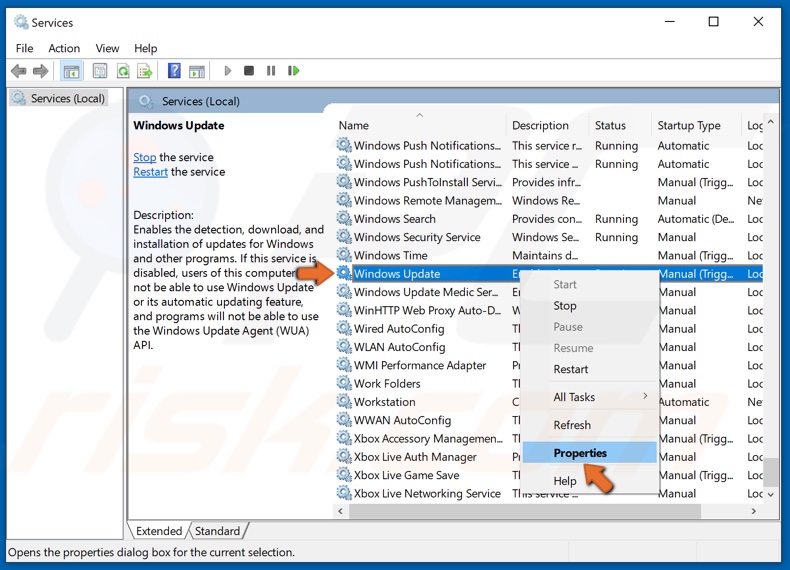Switch to the Standard tab
The image size is (790, 570).
(x=218, y=531)
